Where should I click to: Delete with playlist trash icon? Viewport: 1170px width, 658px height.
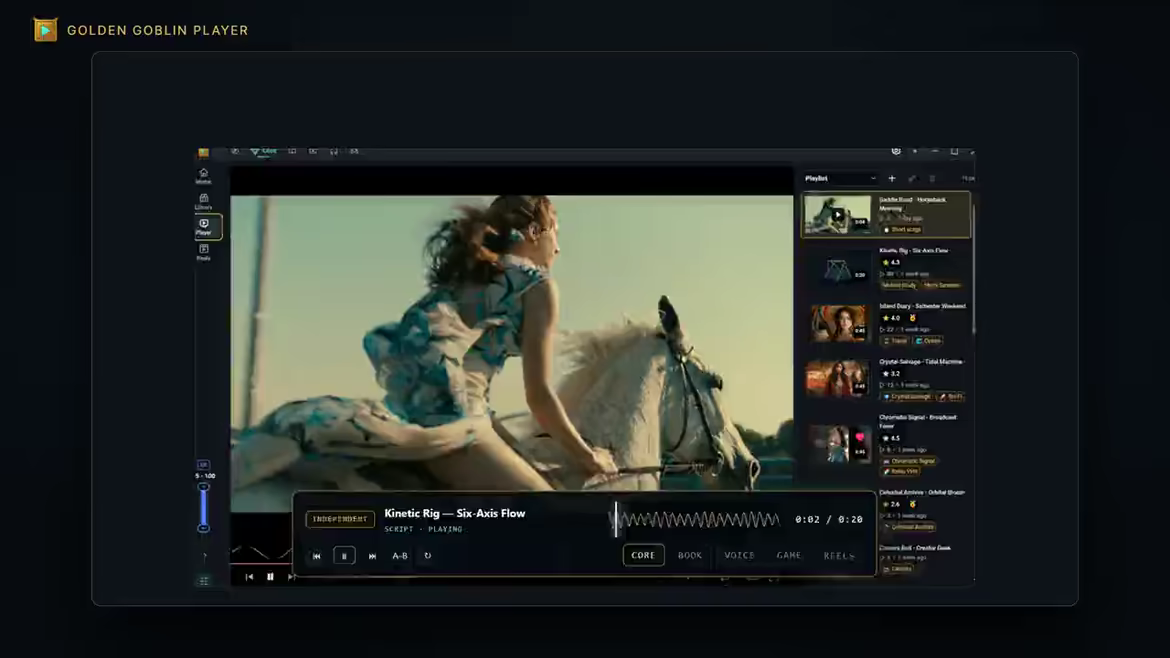tap(932, 178)
